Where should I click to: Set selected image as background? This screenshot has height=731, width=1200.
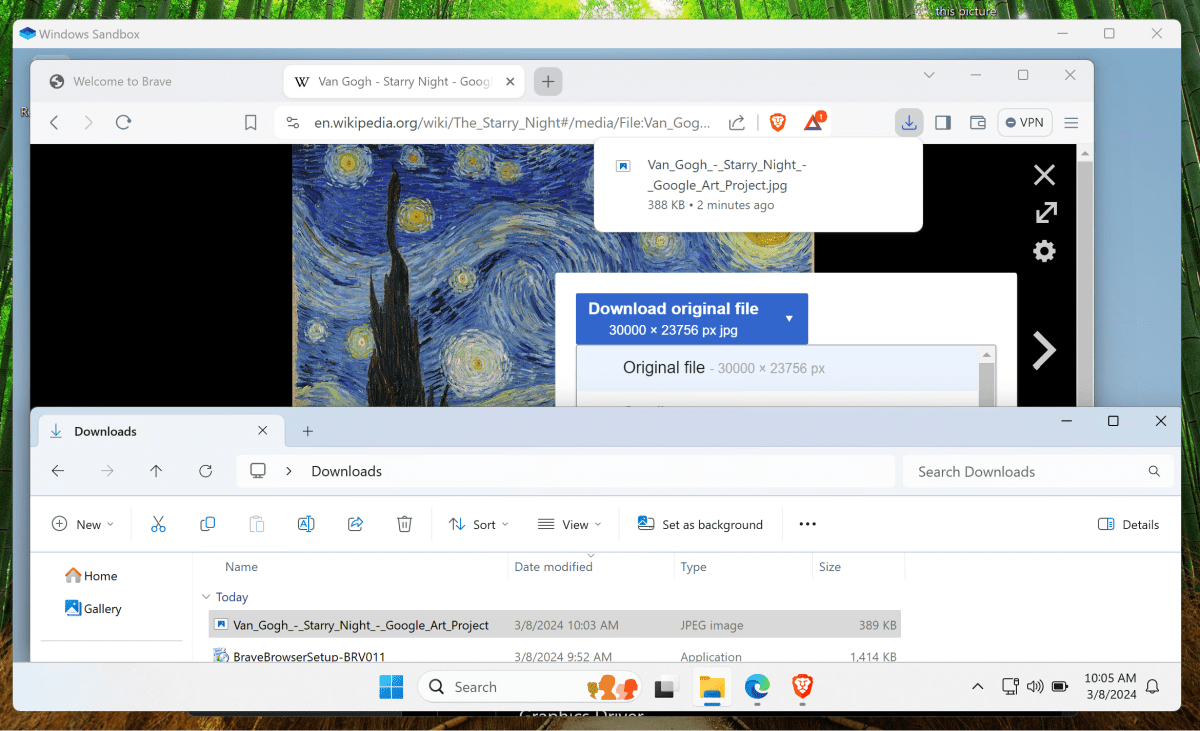701,523
